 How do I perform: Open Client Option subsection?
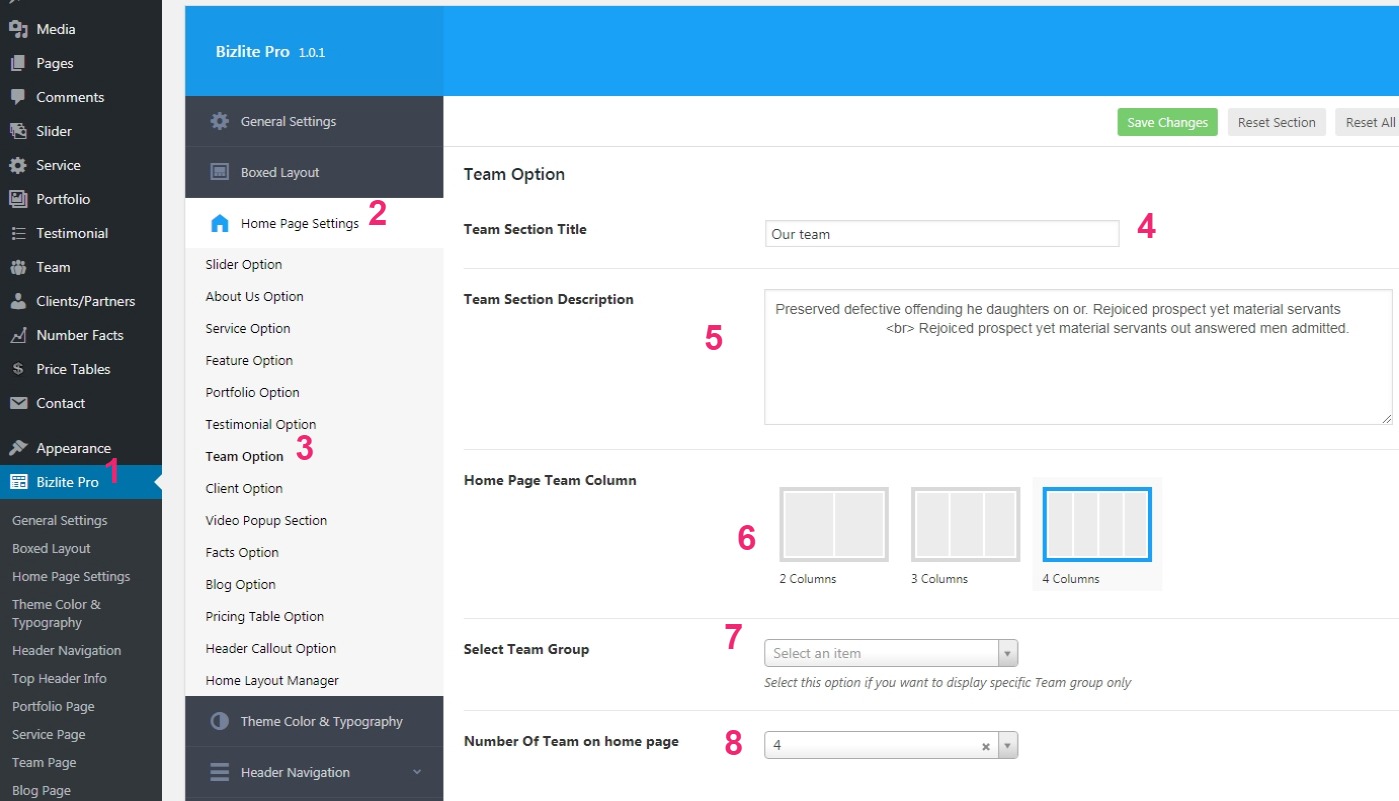244,488
